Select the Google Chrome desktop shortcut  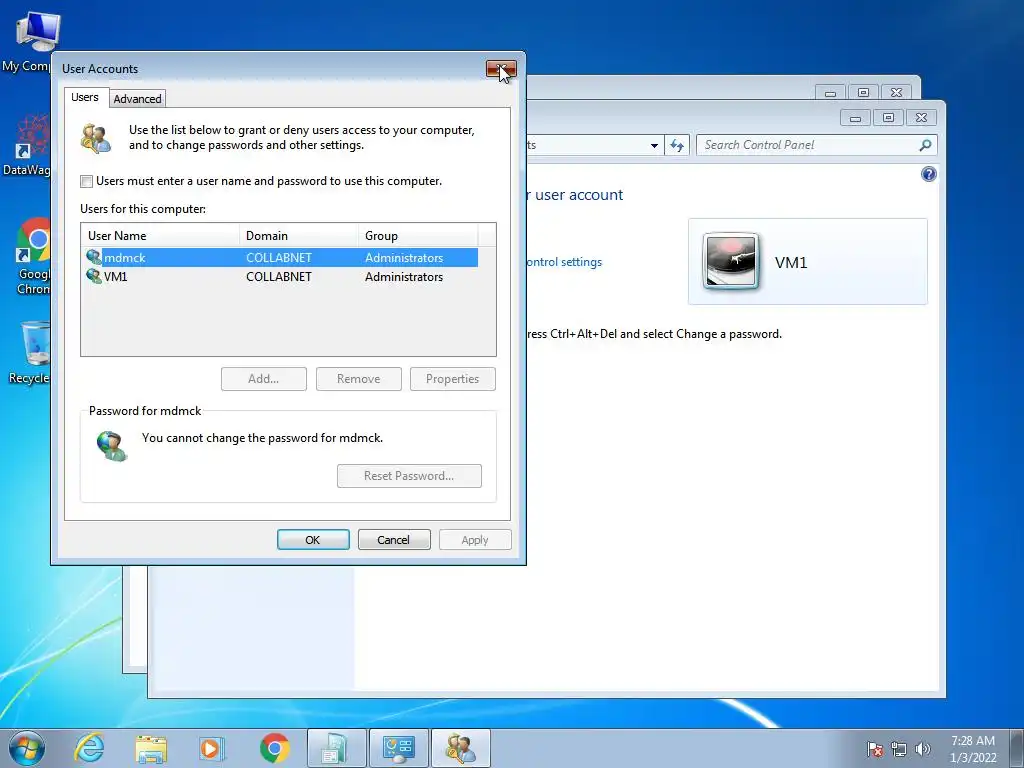click(33, 256)
